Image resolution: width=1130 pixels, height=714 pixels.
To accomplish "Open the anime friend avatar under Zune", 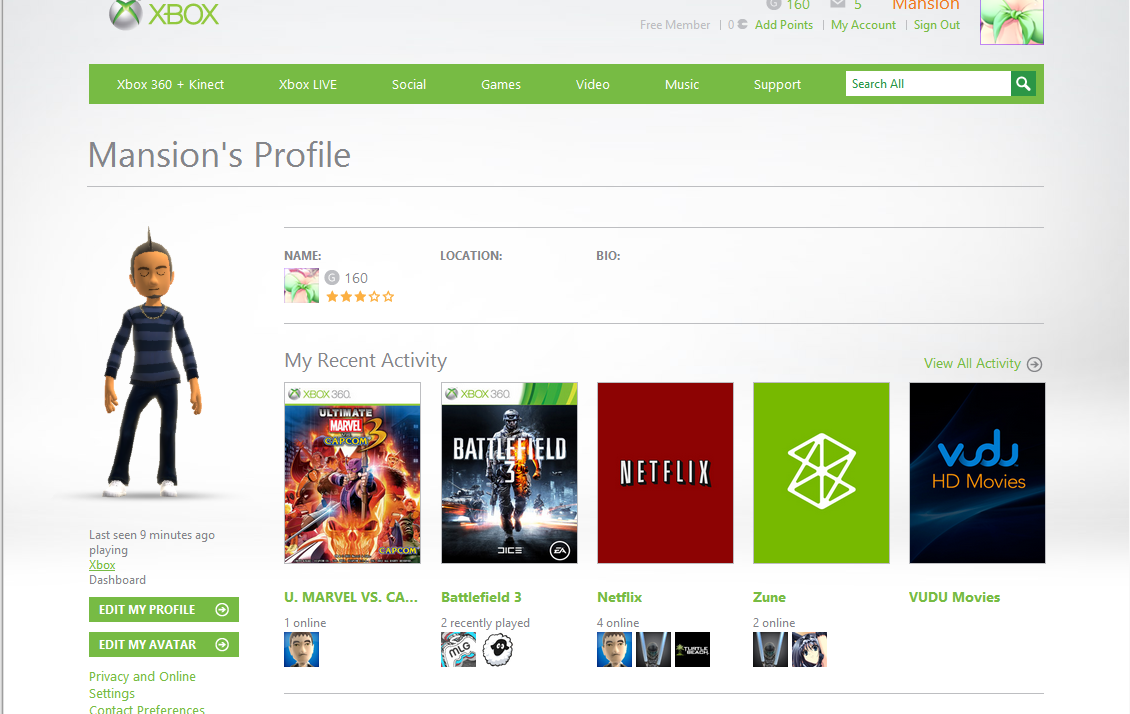I will [x=809, y=649].
